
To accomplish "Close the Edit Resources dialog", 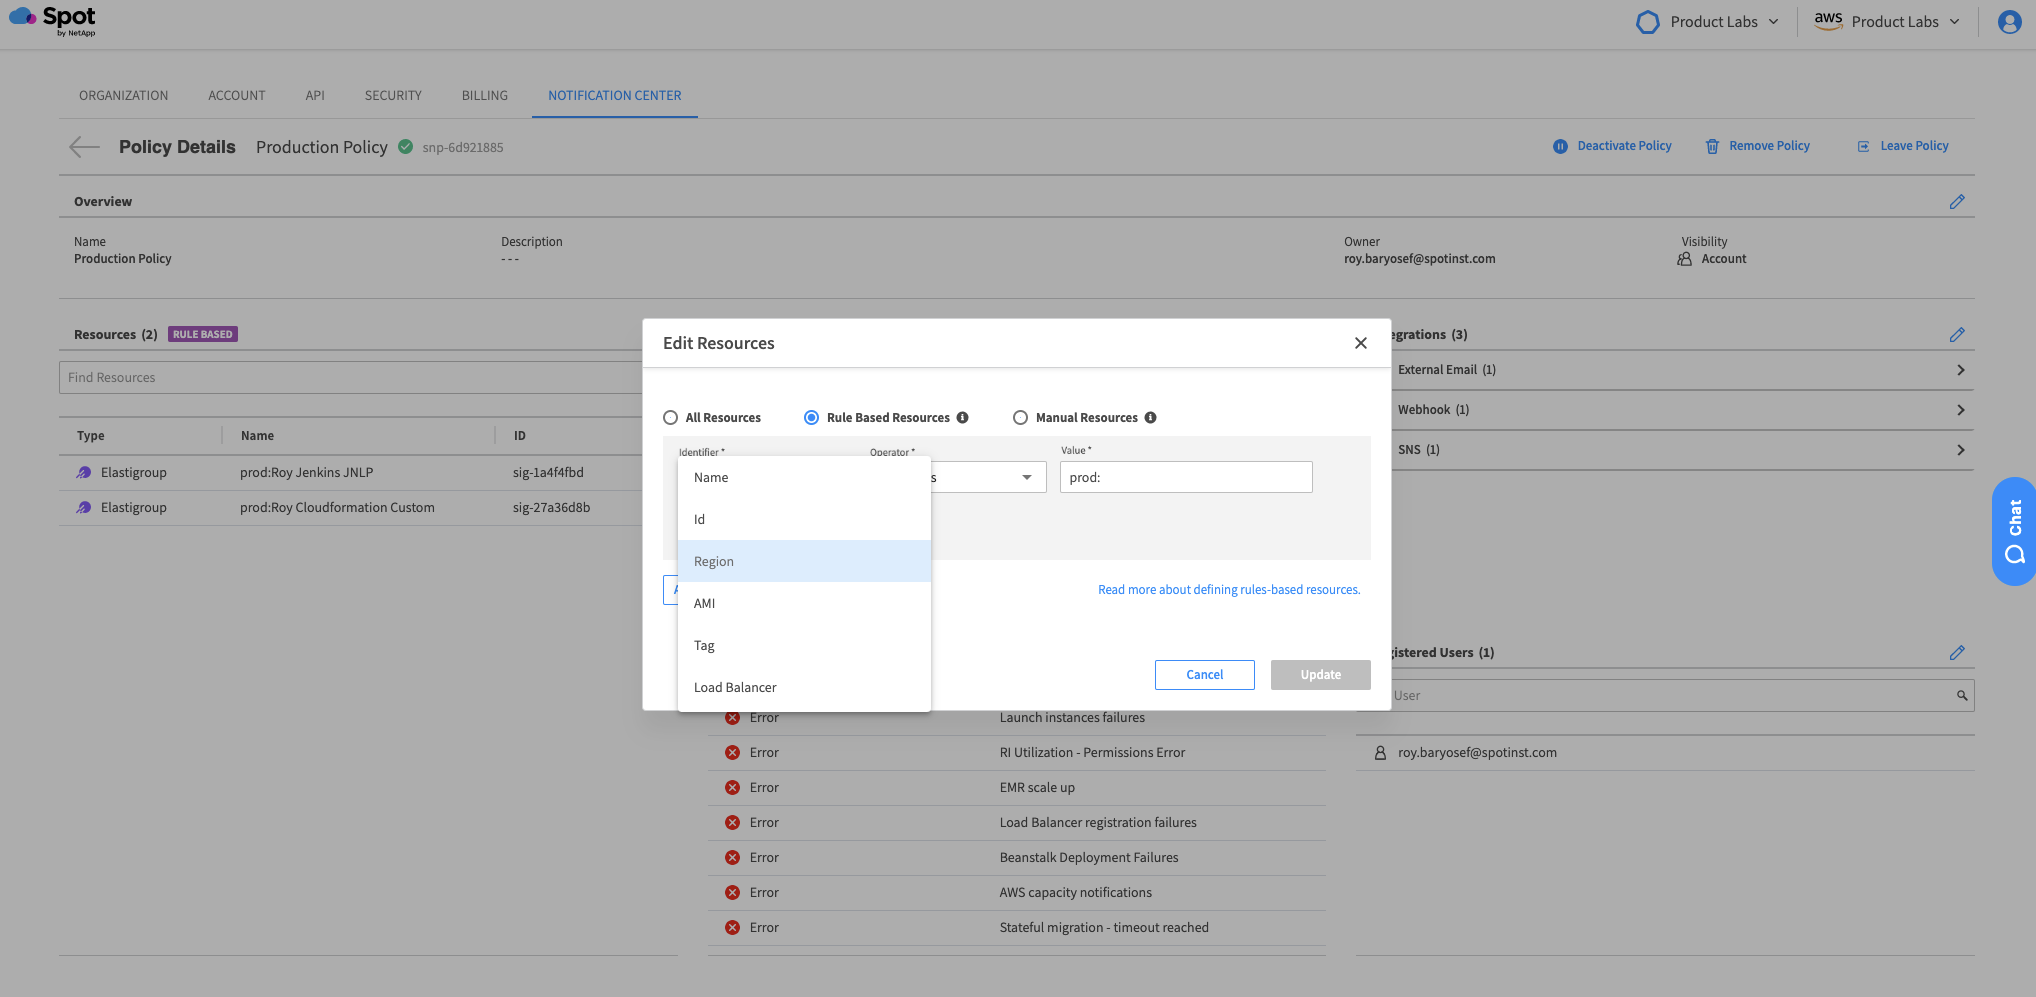I will click(1360, 343).
